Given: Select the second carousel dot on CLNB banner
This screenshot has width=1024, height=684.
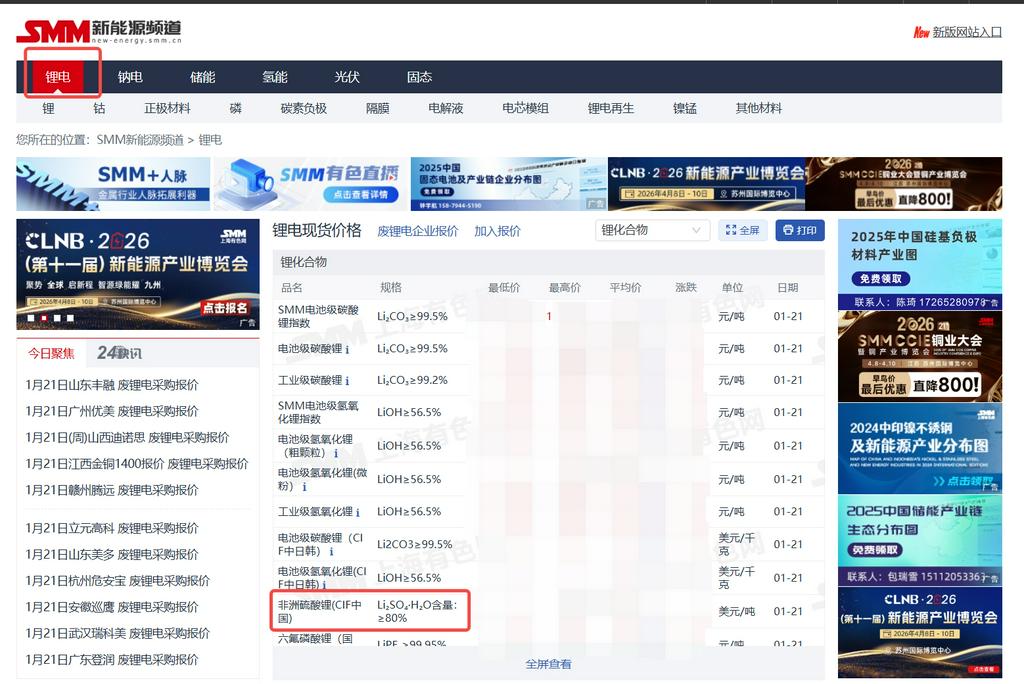Looking at the screenshot, I should pos(42,318).
